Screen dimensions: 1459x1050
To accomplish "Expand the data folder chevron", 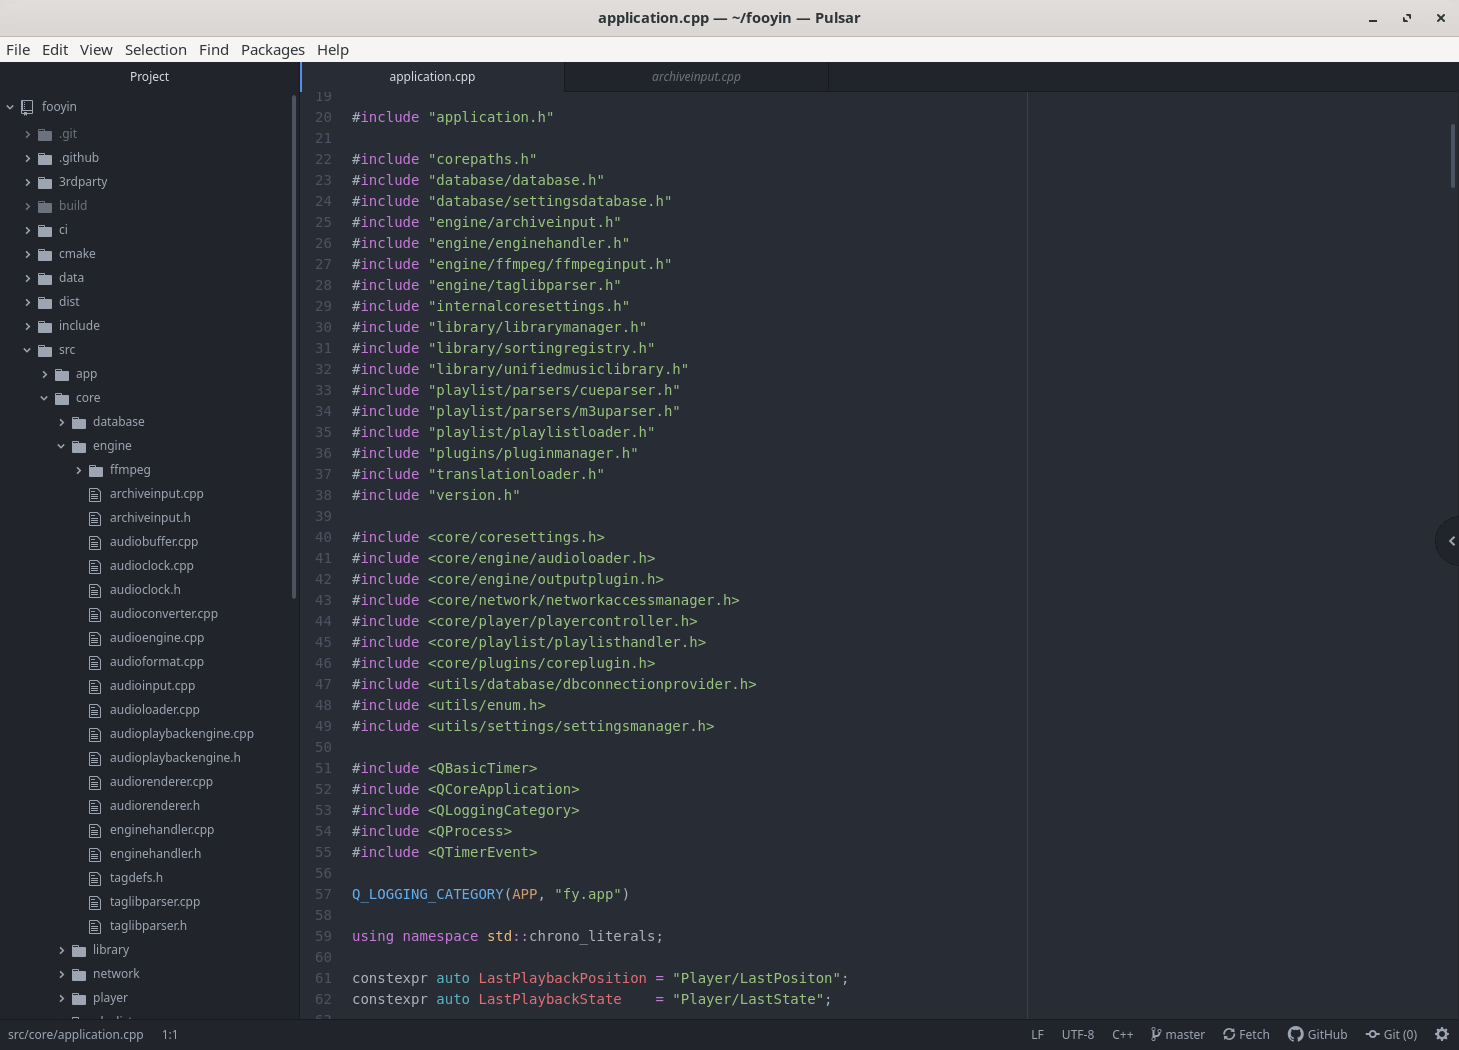I will (27, 278).
